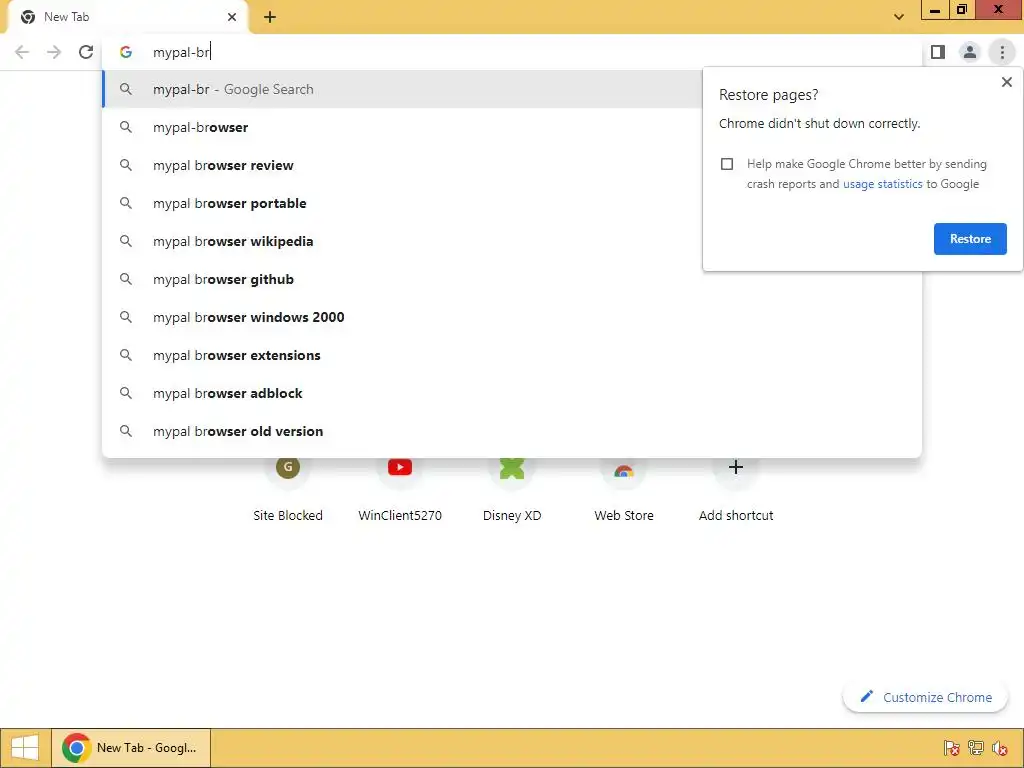Click the Action Center flag tray icon

pyautogui.click(x=952, y=748)
